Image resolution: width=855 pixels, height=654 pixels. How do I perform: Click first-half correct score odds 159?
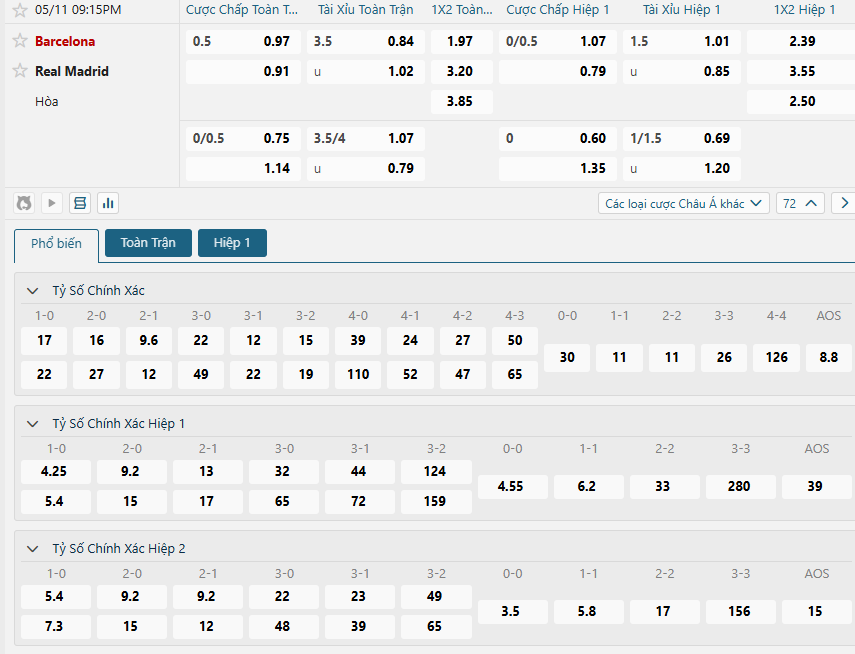(x=436, y=502)
